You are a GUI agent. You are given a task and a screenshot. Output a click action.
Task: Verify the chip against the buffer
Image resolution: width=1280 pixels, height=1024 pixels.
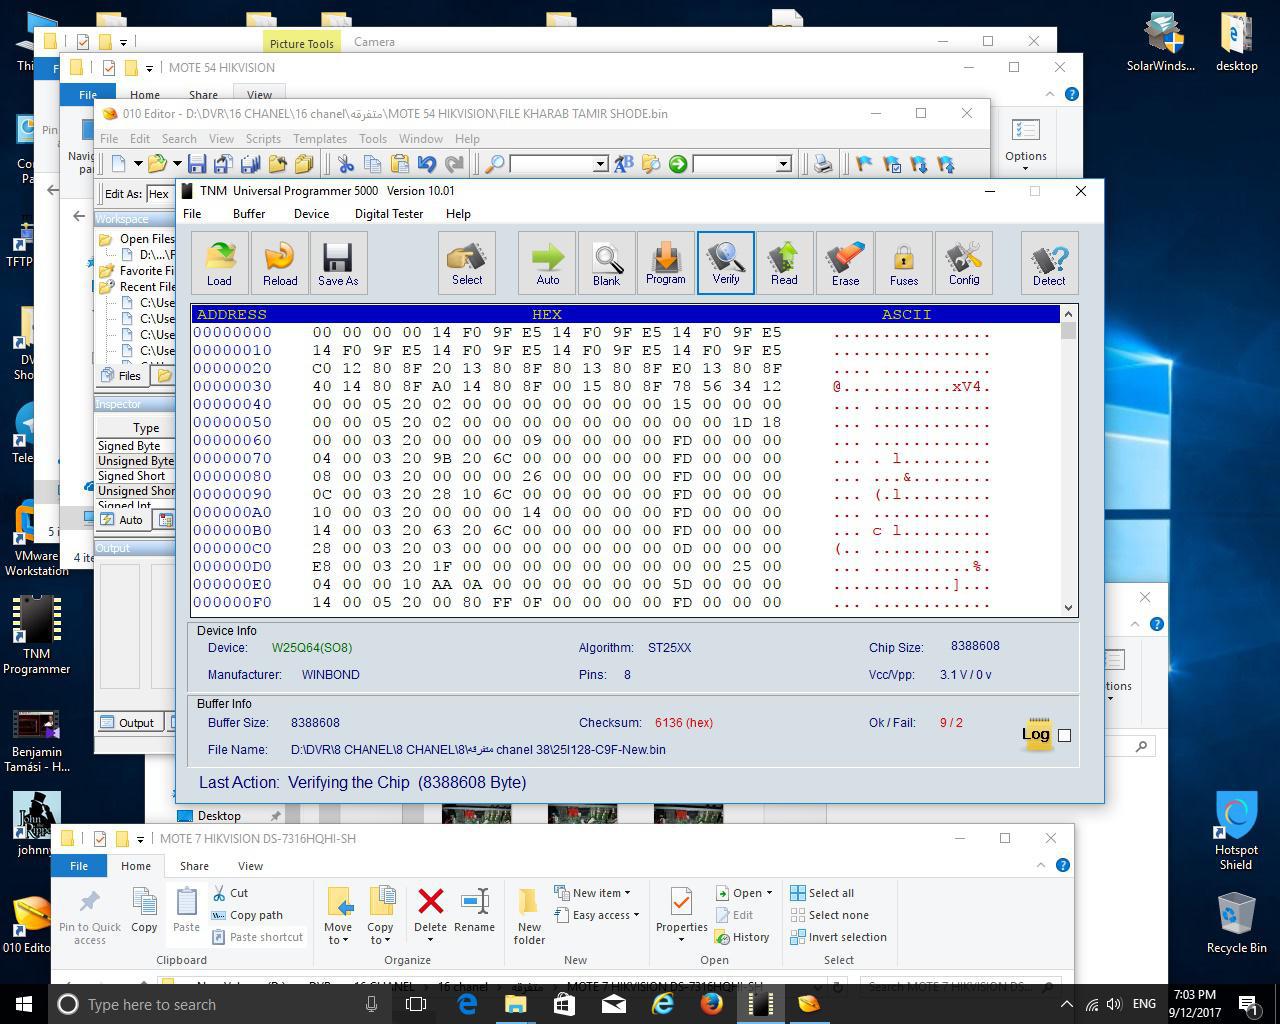point(726,263)
